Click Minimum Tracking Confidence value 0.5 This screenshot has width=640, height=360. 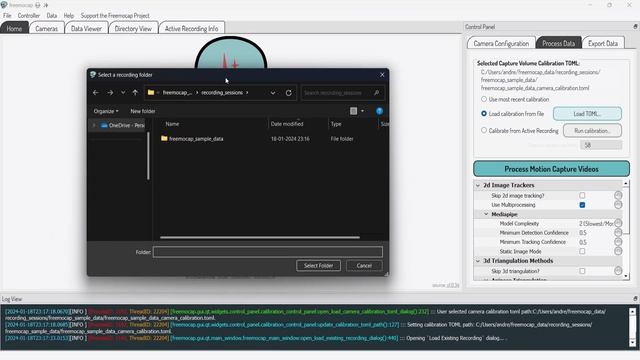(583, 242)
